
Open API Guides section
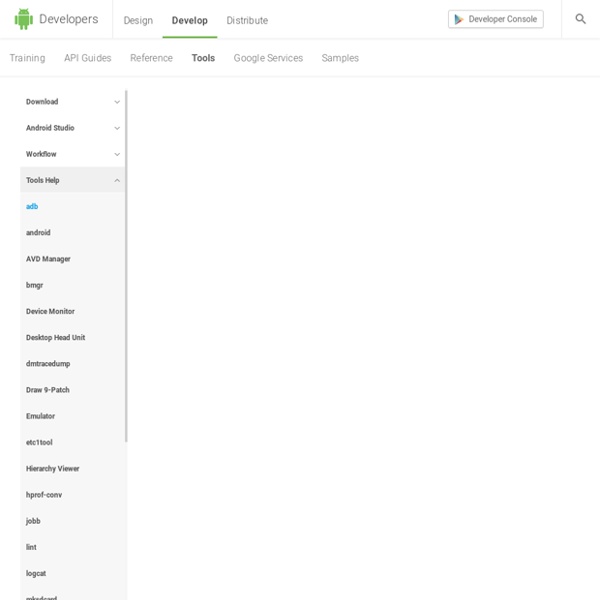click(88, 58)
